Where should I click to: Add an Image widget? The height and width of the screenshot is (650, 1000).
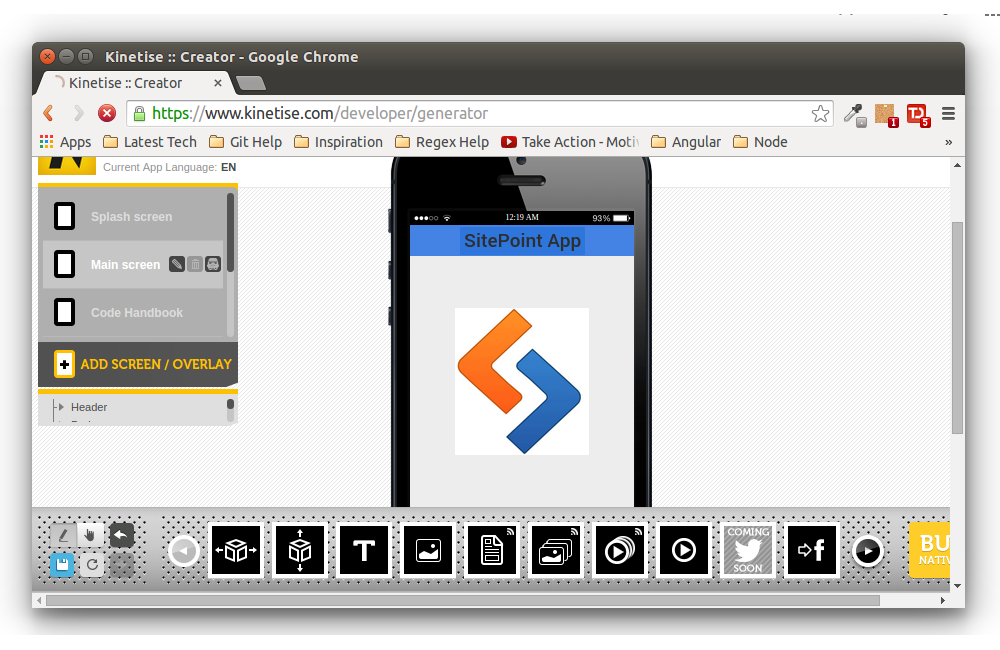coord(428,551)
